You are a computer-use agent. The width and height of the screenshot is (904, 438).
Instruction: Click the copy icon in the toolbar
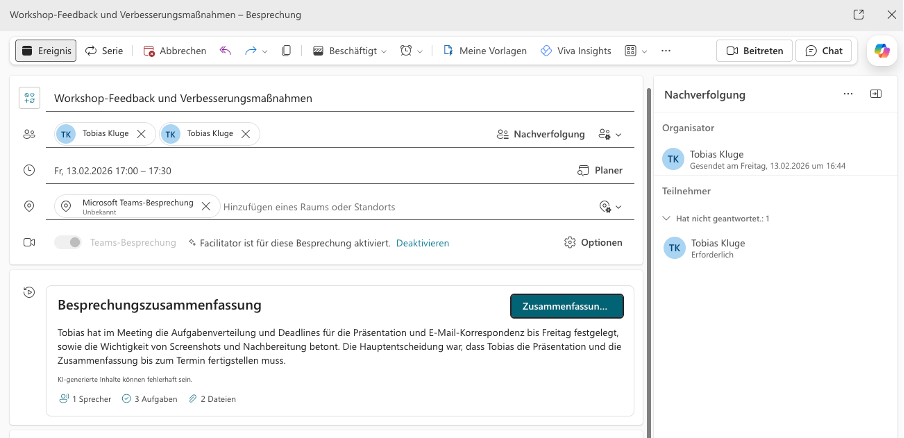coord(287,51)
